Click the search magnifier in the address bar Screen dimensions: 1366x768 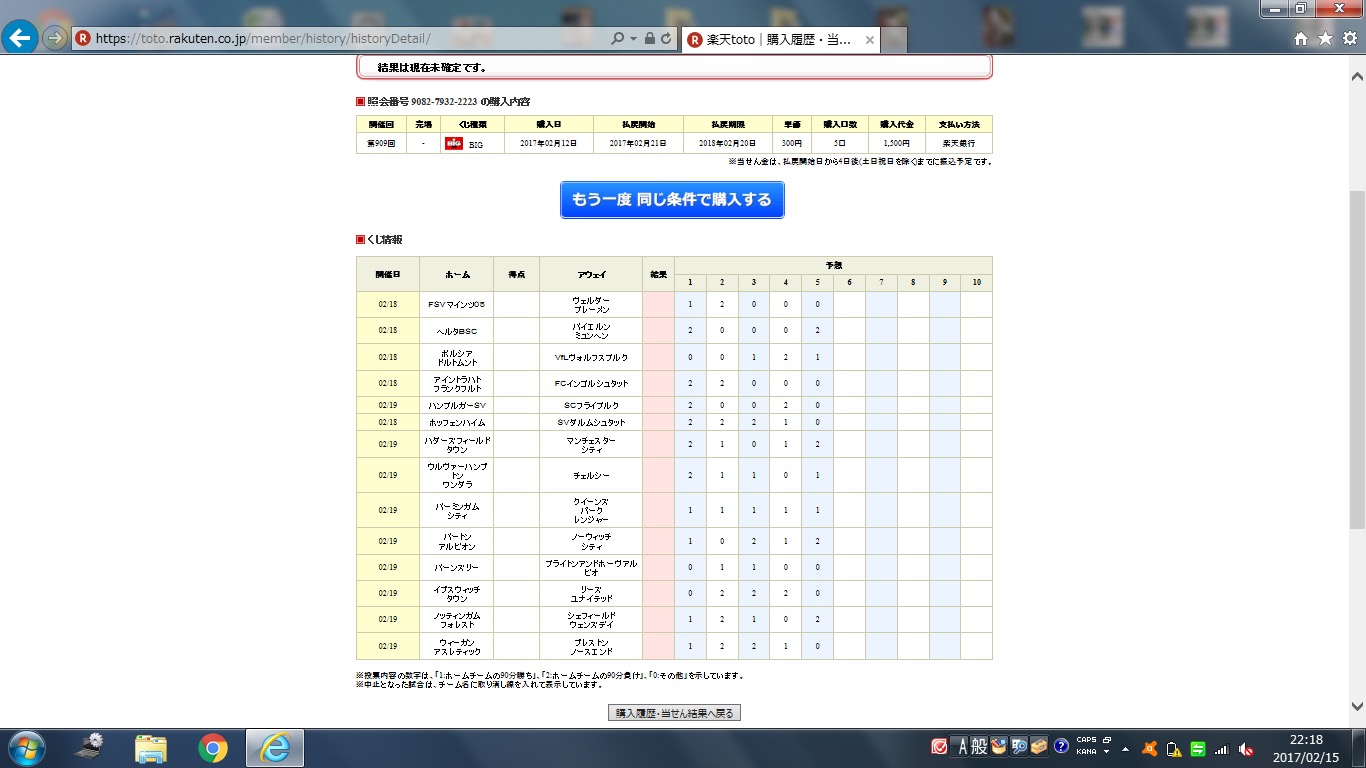click(618, 39)
